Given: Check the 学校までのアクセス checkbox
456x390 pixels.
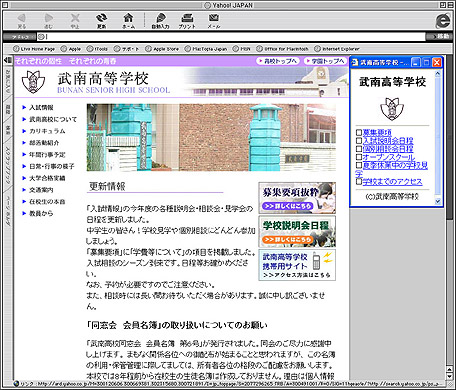Looking at the screenshot, I should pos(359,182).
